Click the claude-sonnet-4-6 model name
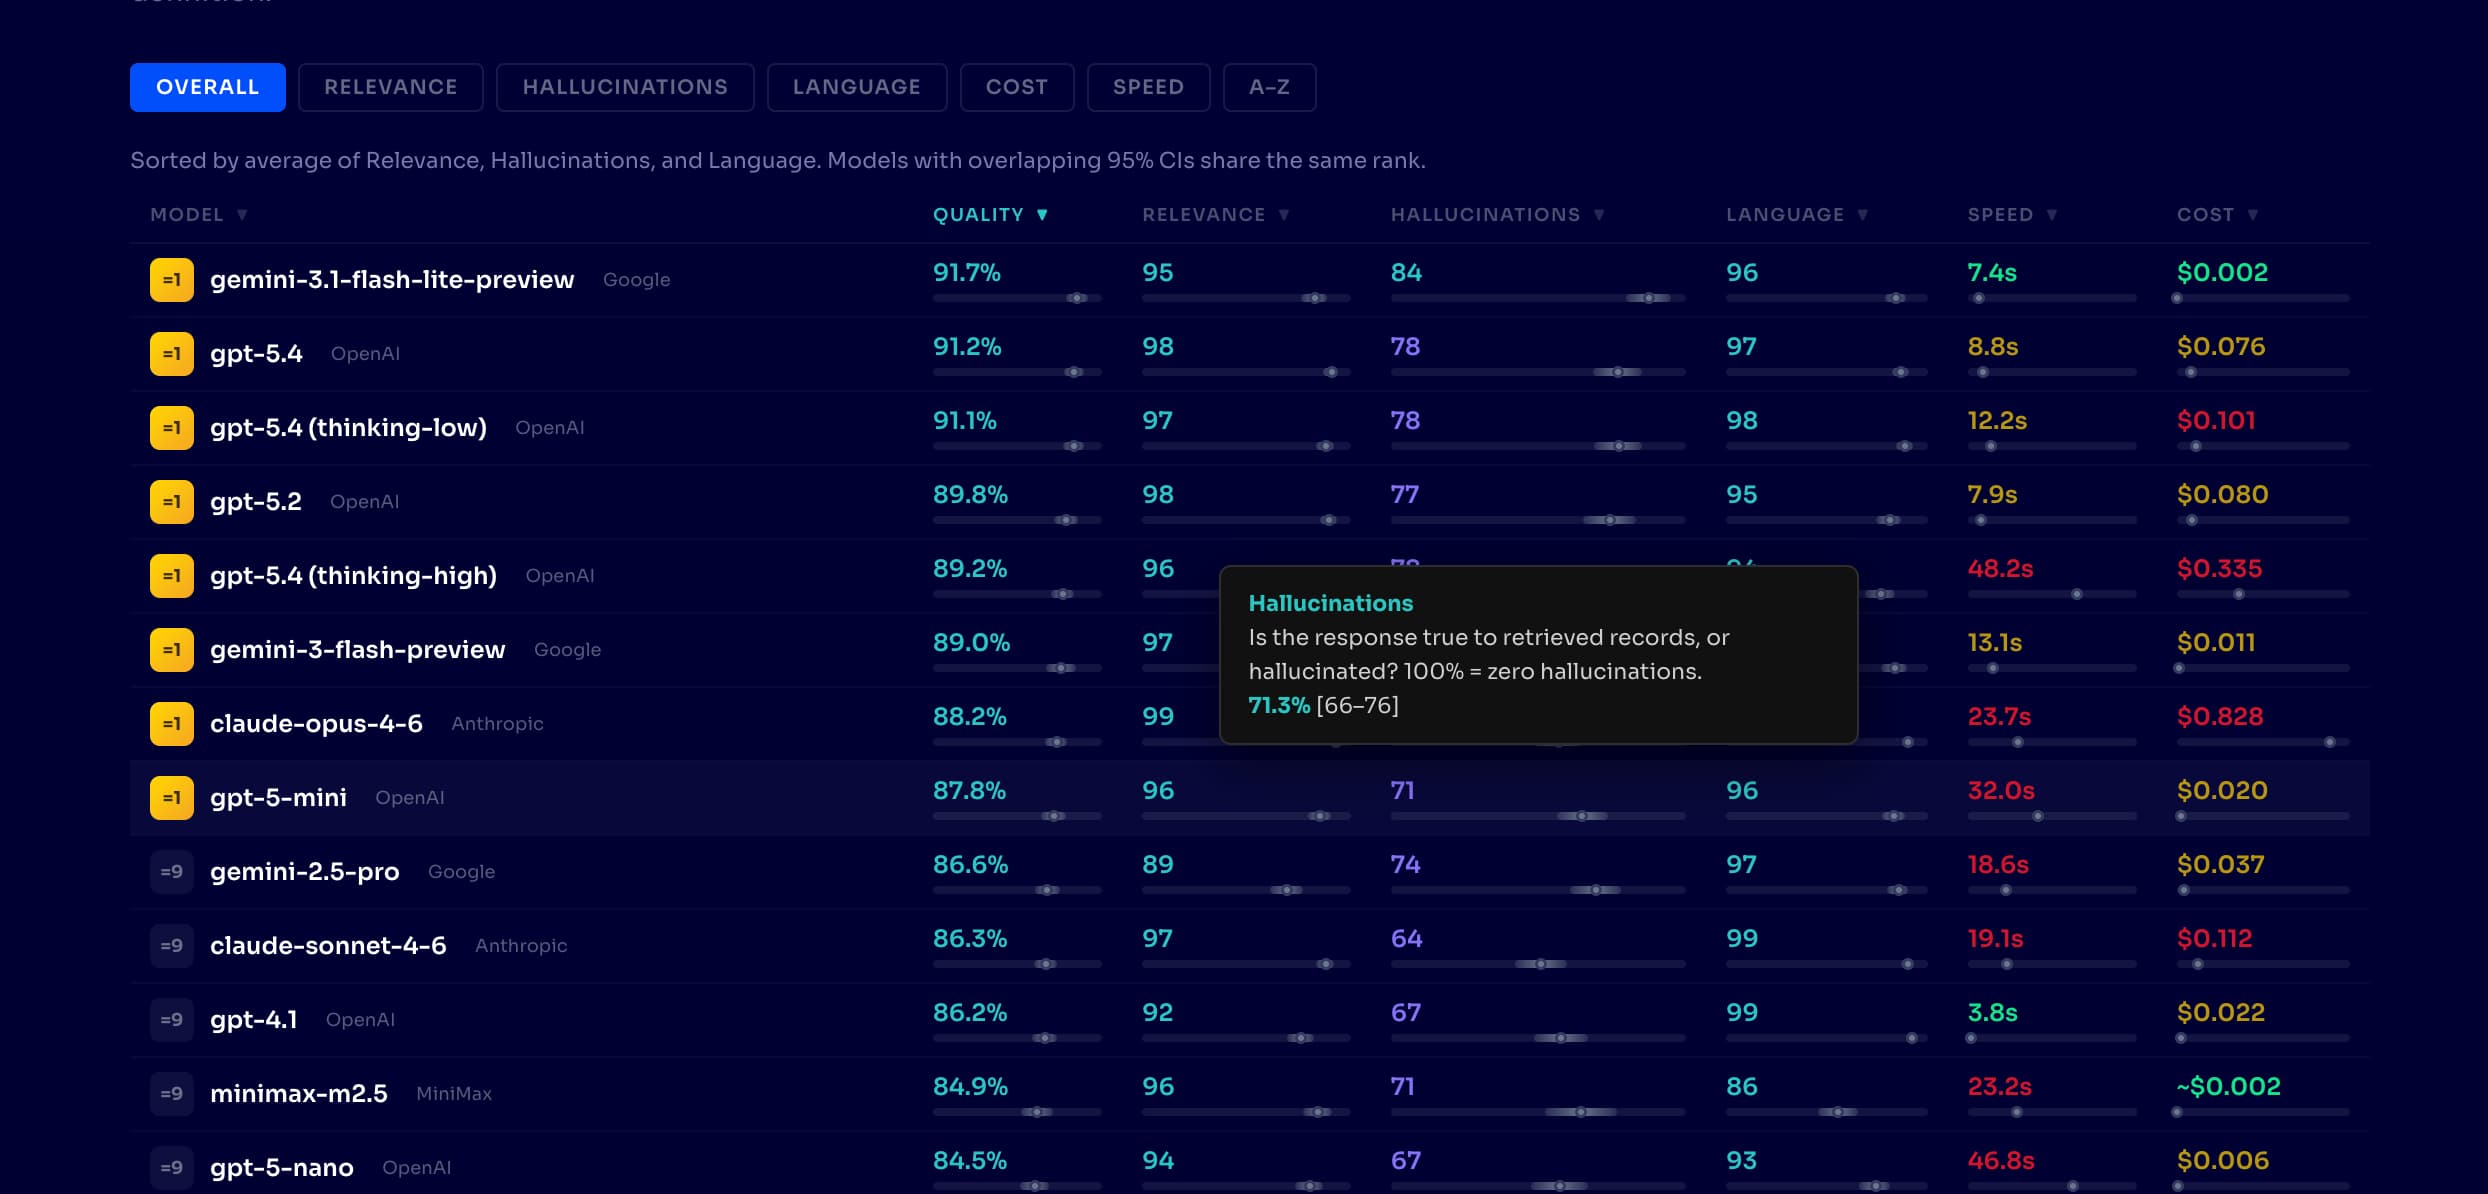 pyautogui.click(x=328, y=946)
